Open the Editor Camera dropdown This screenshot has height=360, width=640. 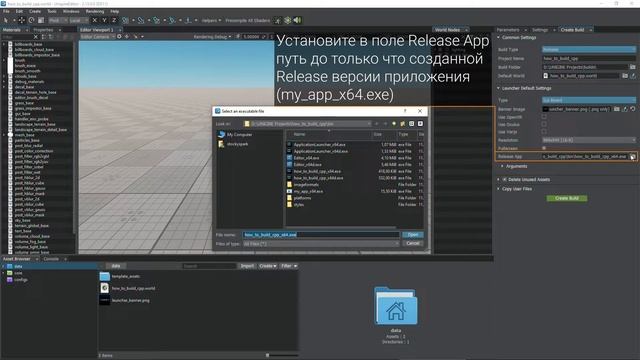pos(98,36)
